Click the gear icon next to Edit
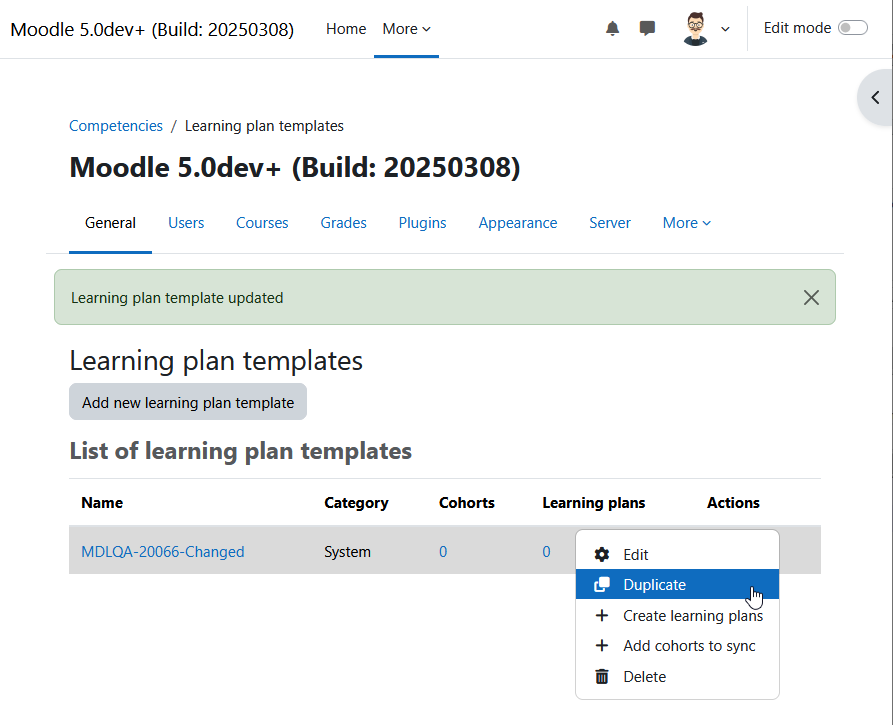 click(x=601, y=554)
